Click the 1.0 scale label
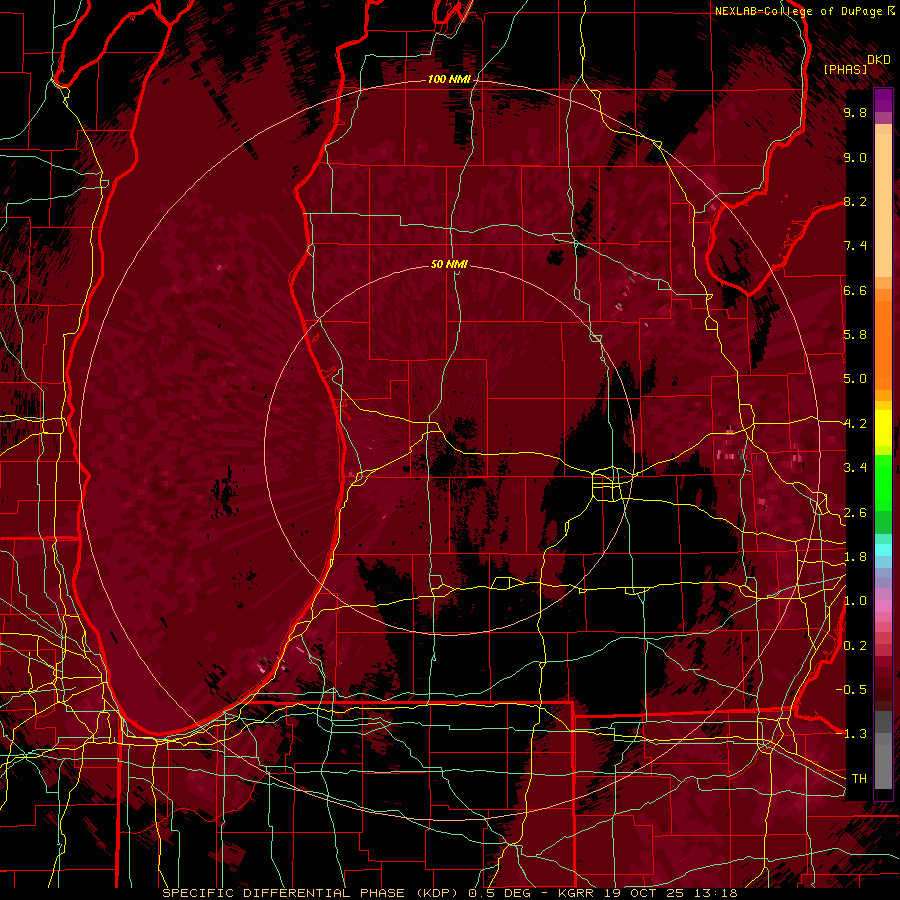This screenshot has height=900, width=900. coord(855,601)
